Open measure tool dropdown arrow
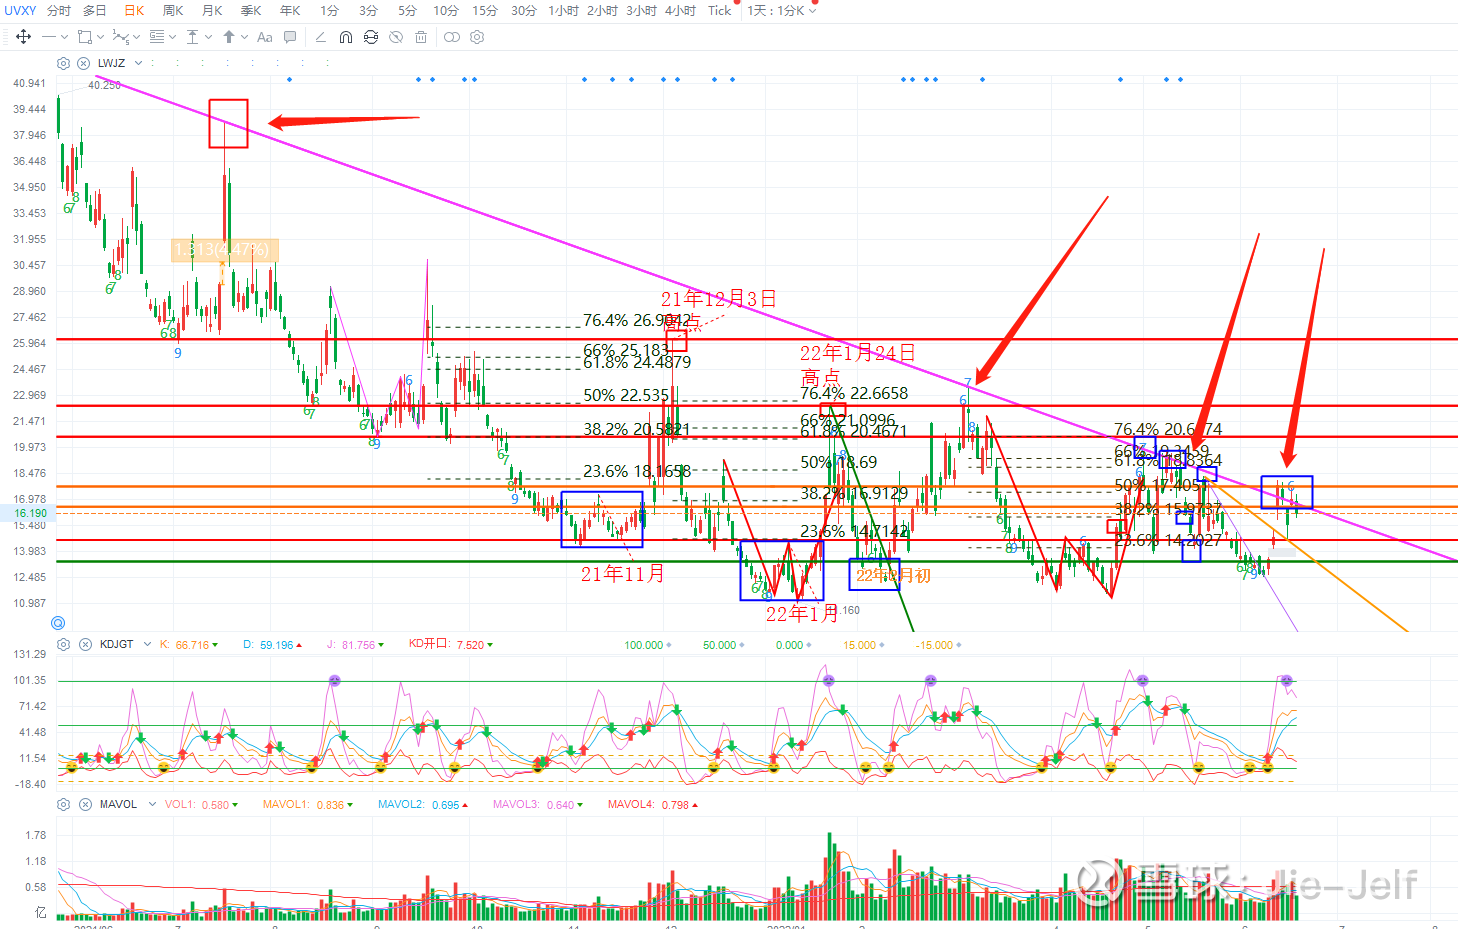 tap(208, 37)
